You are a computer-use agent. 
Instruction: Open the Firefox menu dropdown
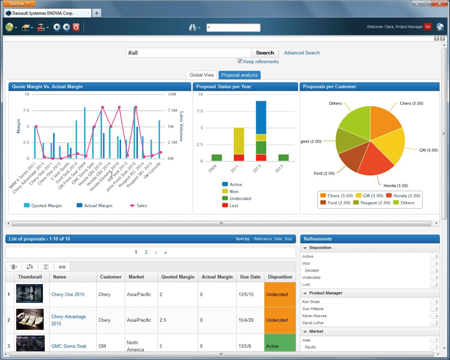tap(19, 3)
